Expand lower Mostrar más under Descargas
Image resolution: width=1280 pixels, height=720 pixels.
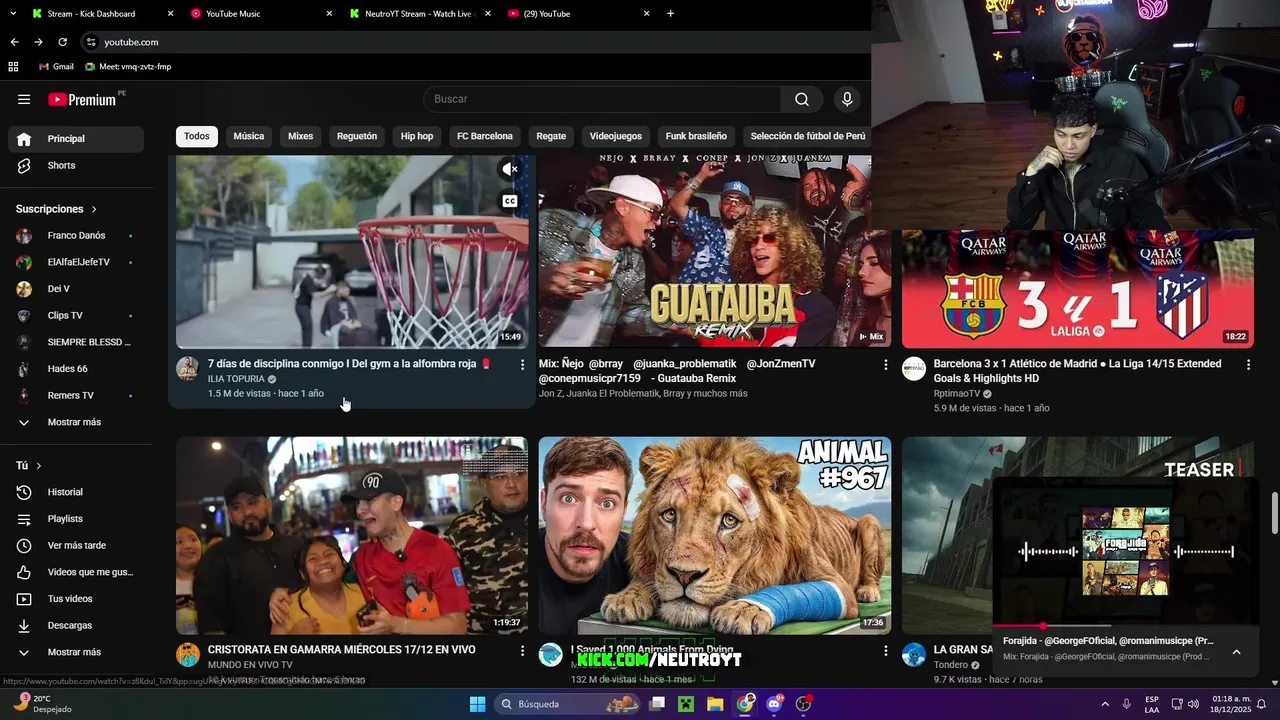pyautogui.click(x=76, y=652)
